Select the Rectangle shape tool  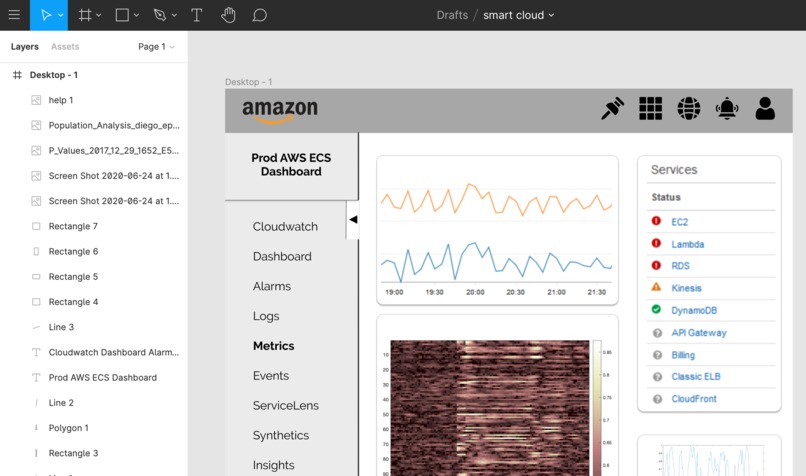(x=122, y=15)
